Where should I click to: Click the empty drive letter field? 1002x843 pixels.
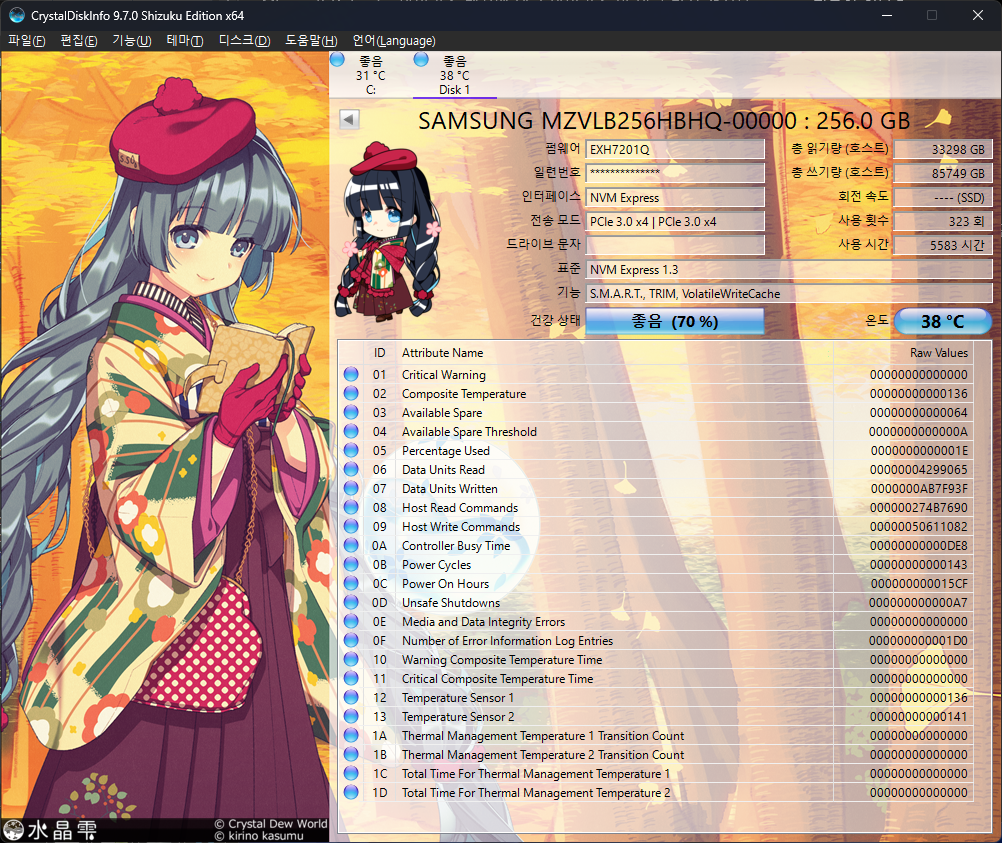point(675,245)
